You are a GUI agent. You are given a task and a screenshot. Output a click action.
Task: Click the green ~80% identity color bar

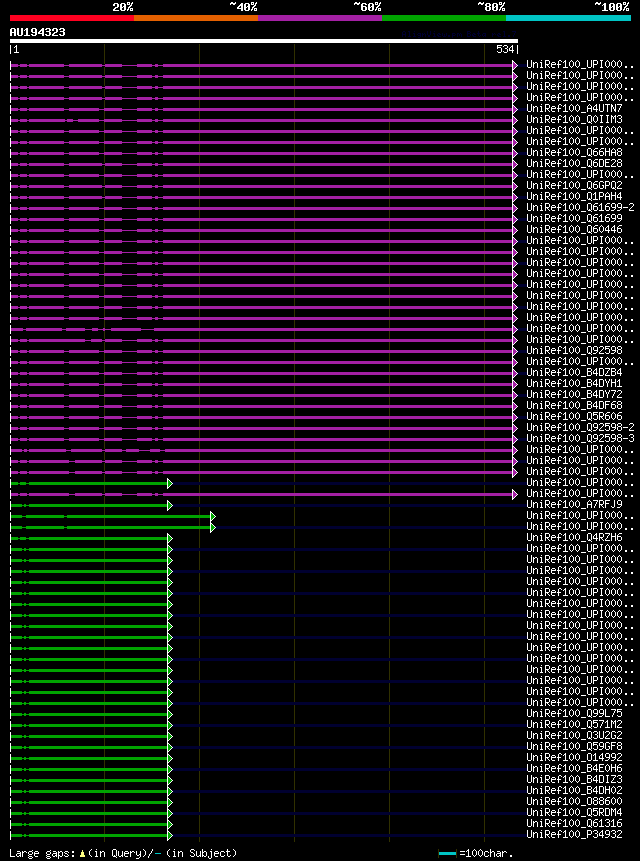(x=444, y=18)
